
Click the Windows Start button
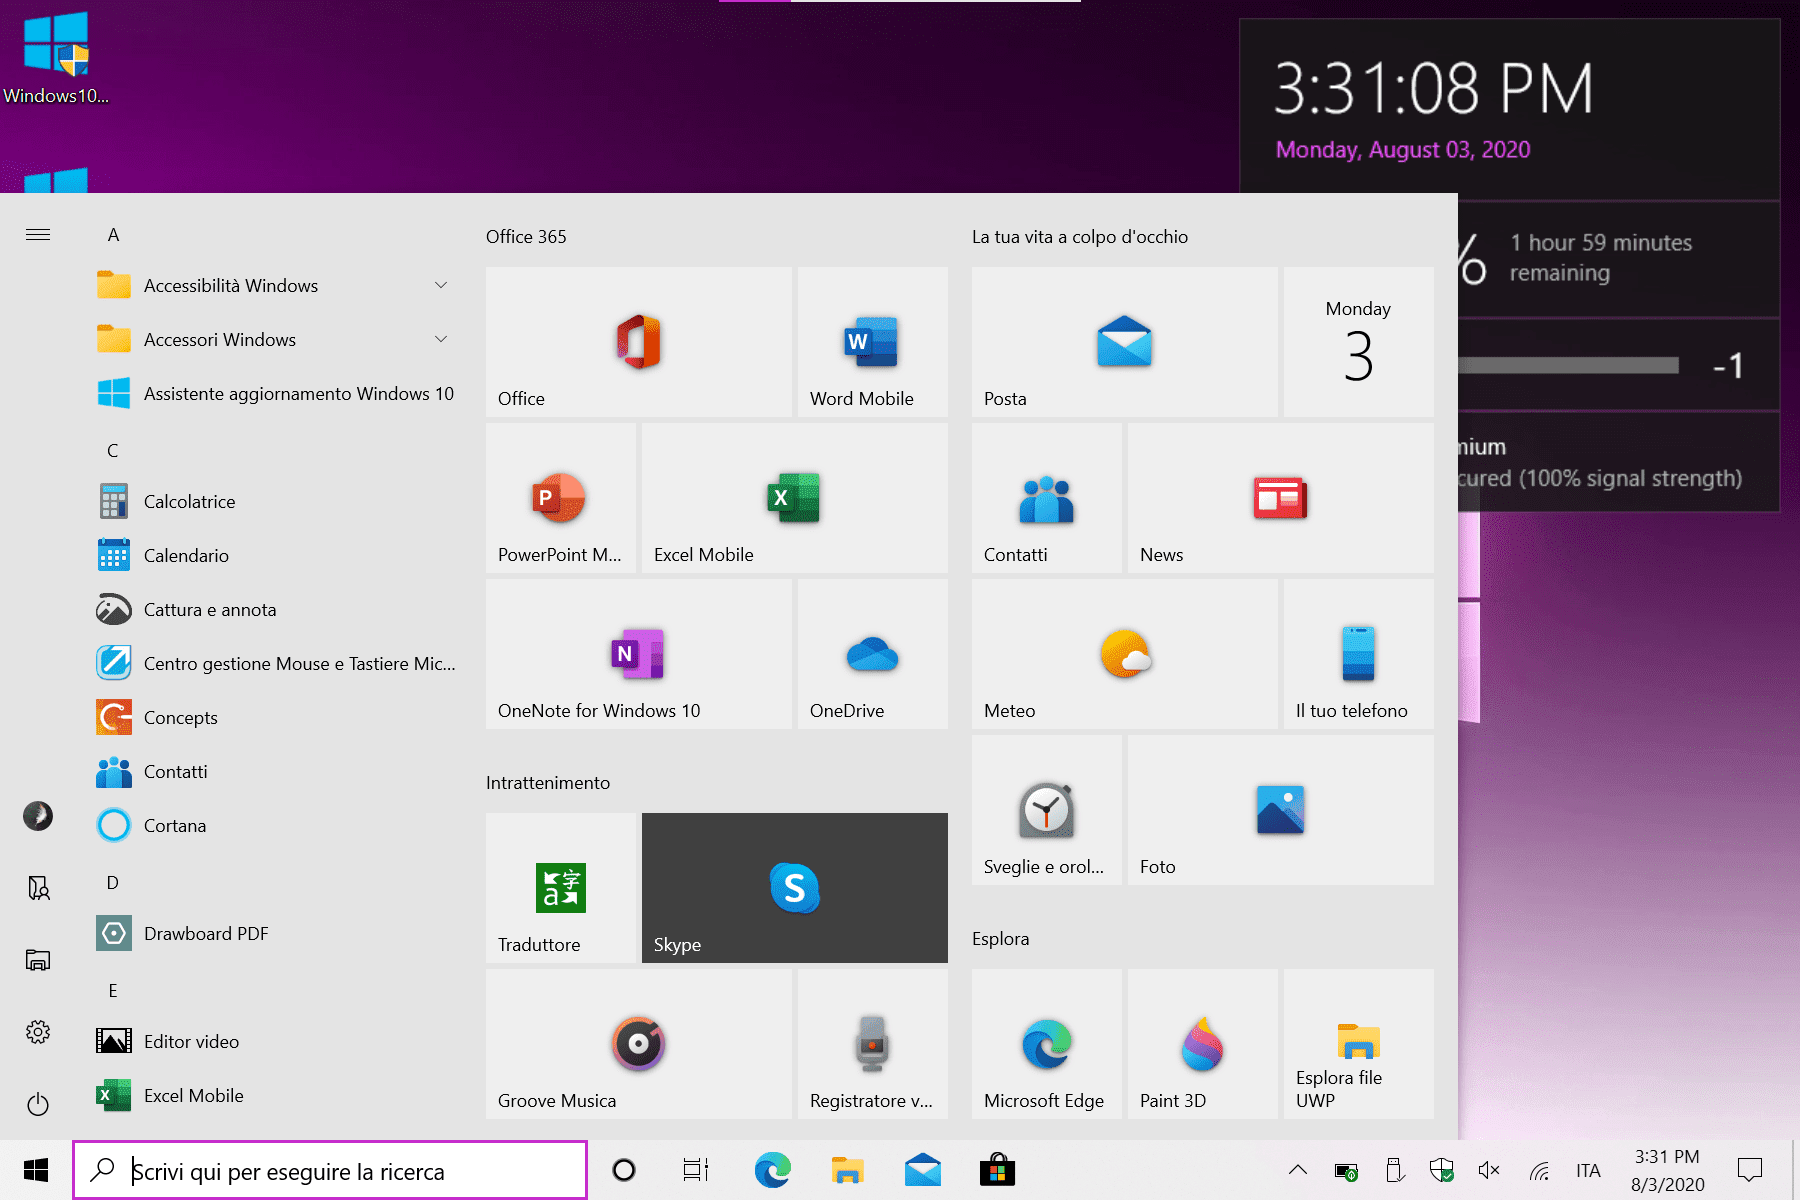tap(36, 1170)
